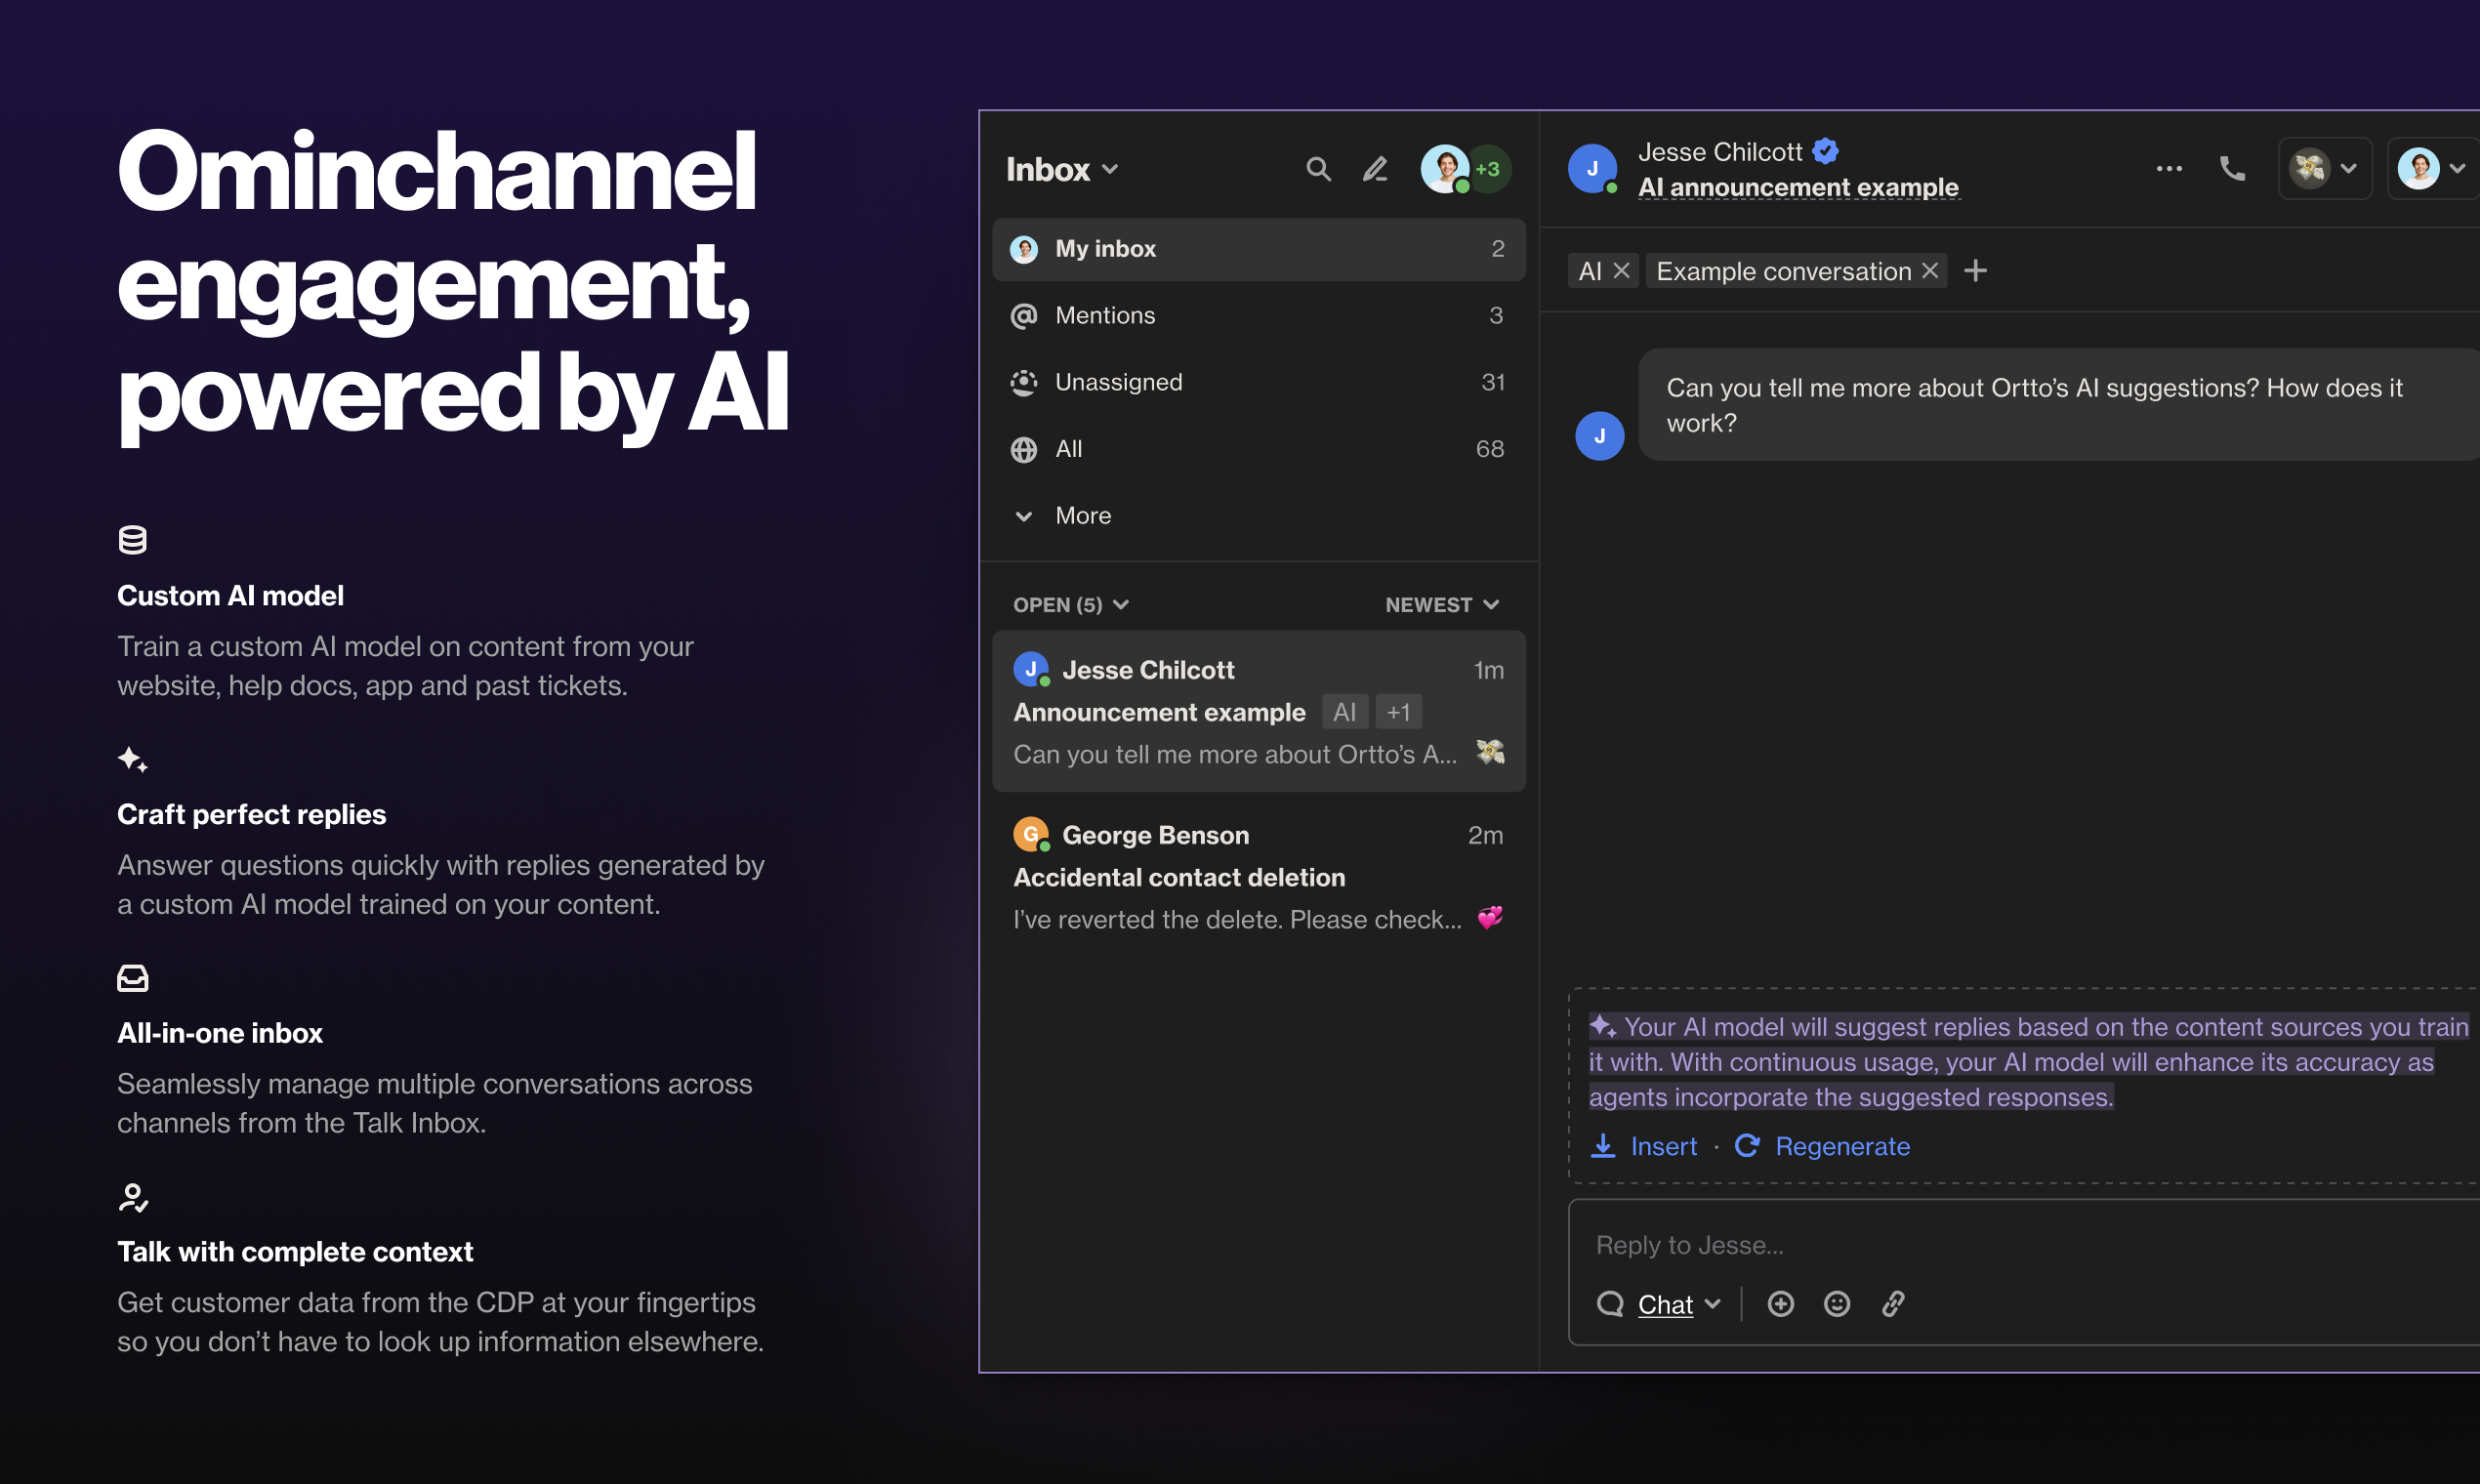Open the OPEN (5) filter dropdown
The image size is (2480, 1484).
[1070, 604]
